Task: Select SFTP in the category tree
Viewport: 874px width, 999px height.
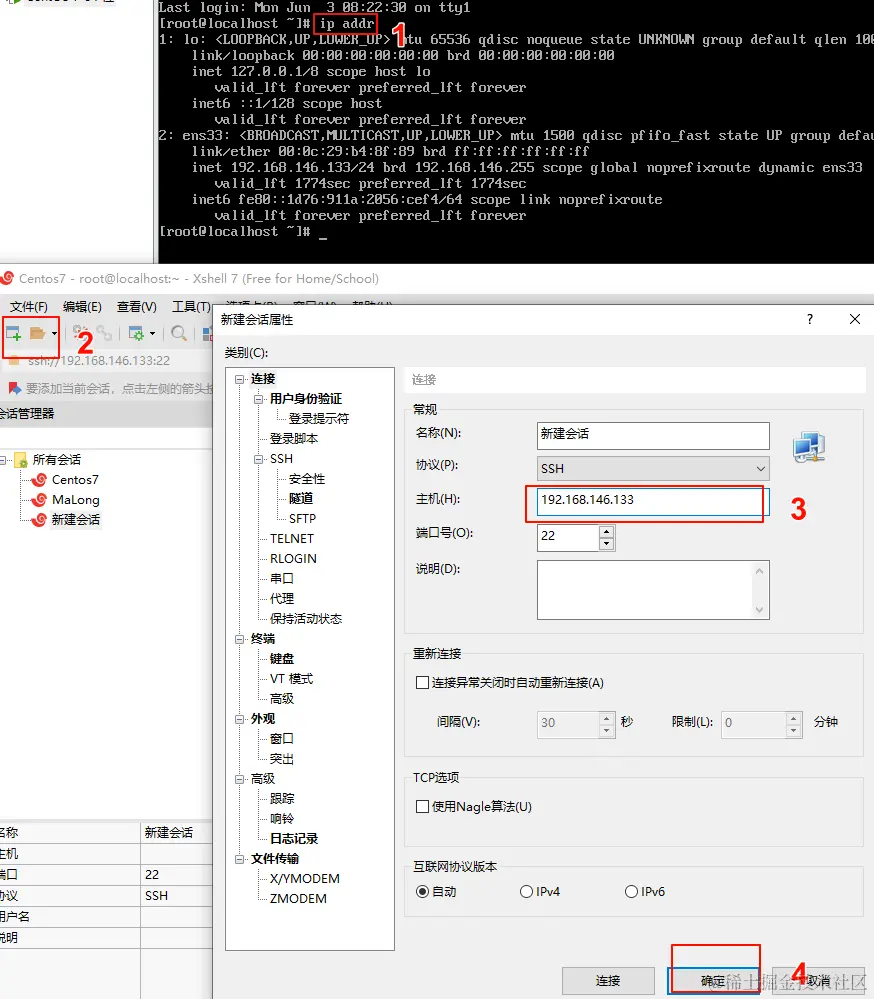Action: click(x=303, y=519)
